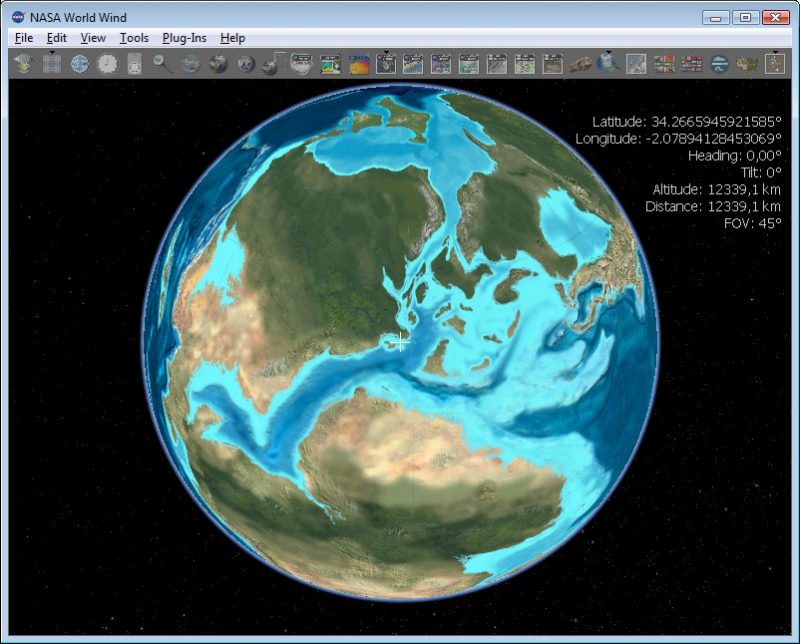Expand the grid icon's dropdown arrow
800x644 pixels.
(52, 52)
